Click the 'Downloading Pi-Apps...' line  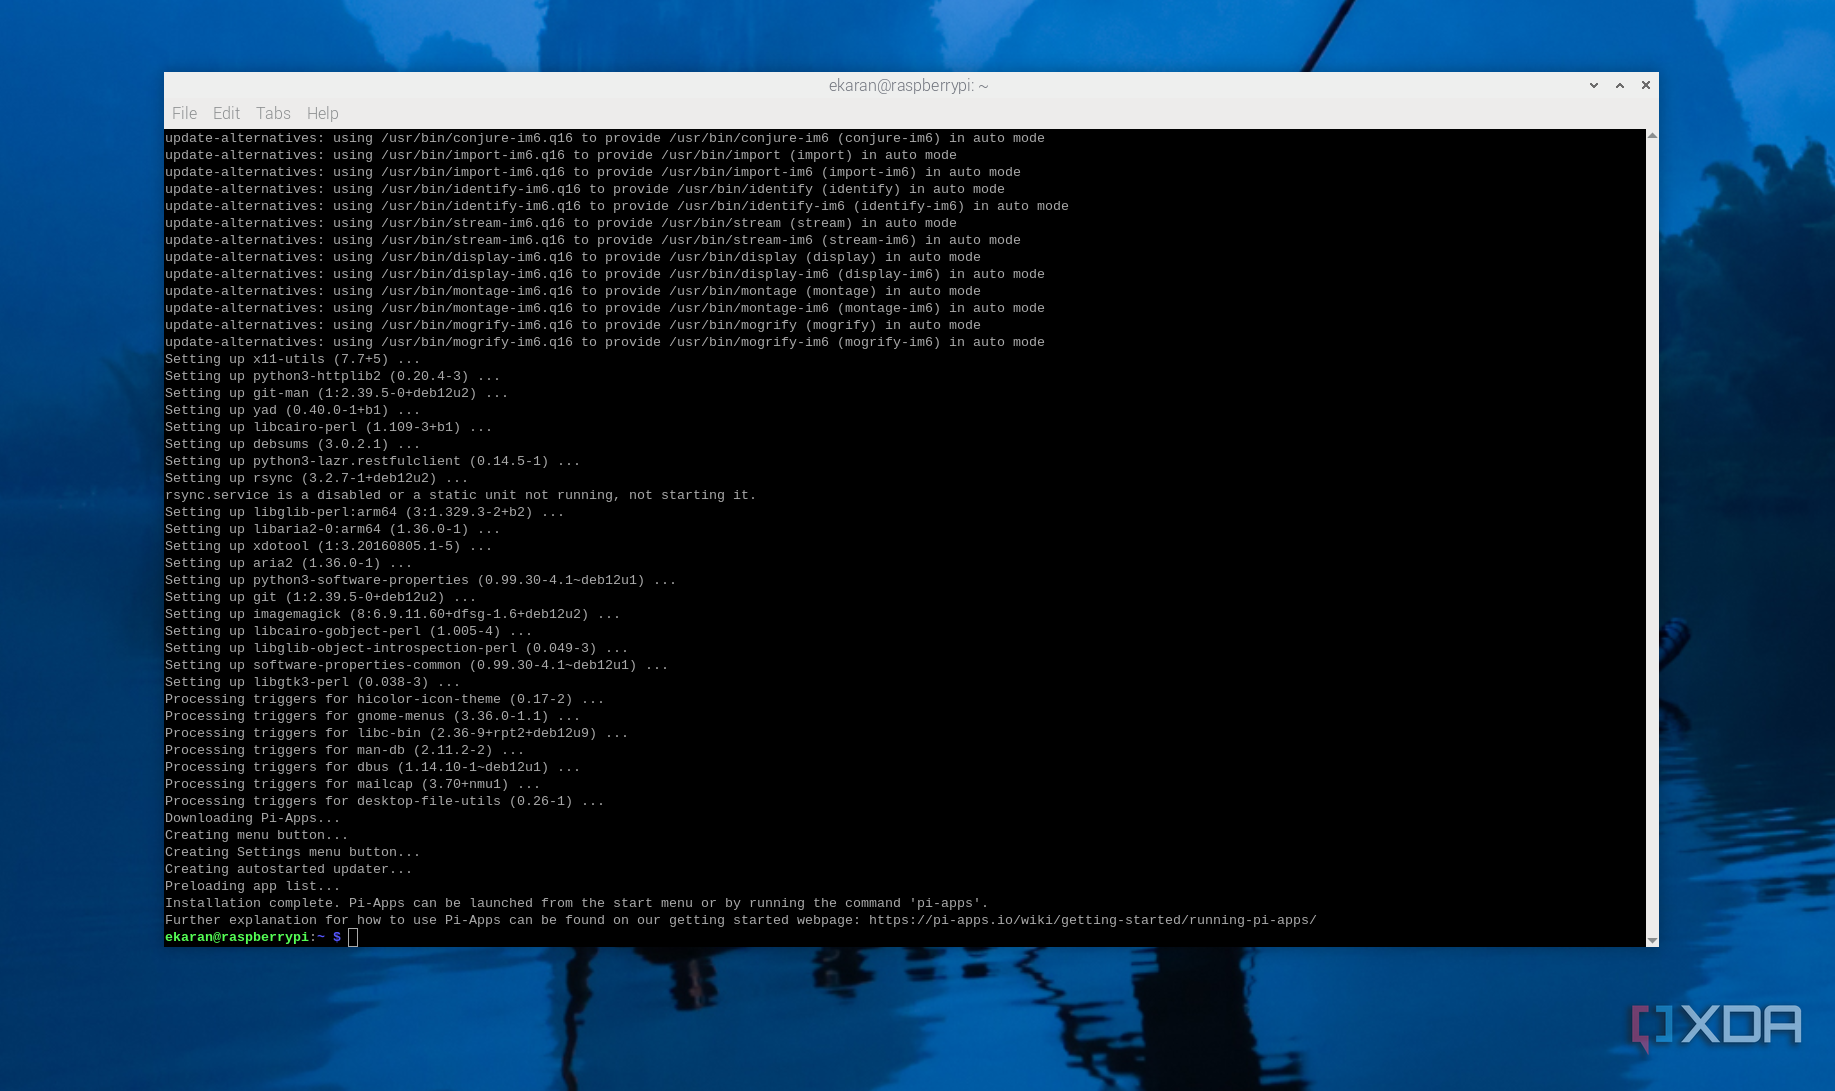coord(253,818)
